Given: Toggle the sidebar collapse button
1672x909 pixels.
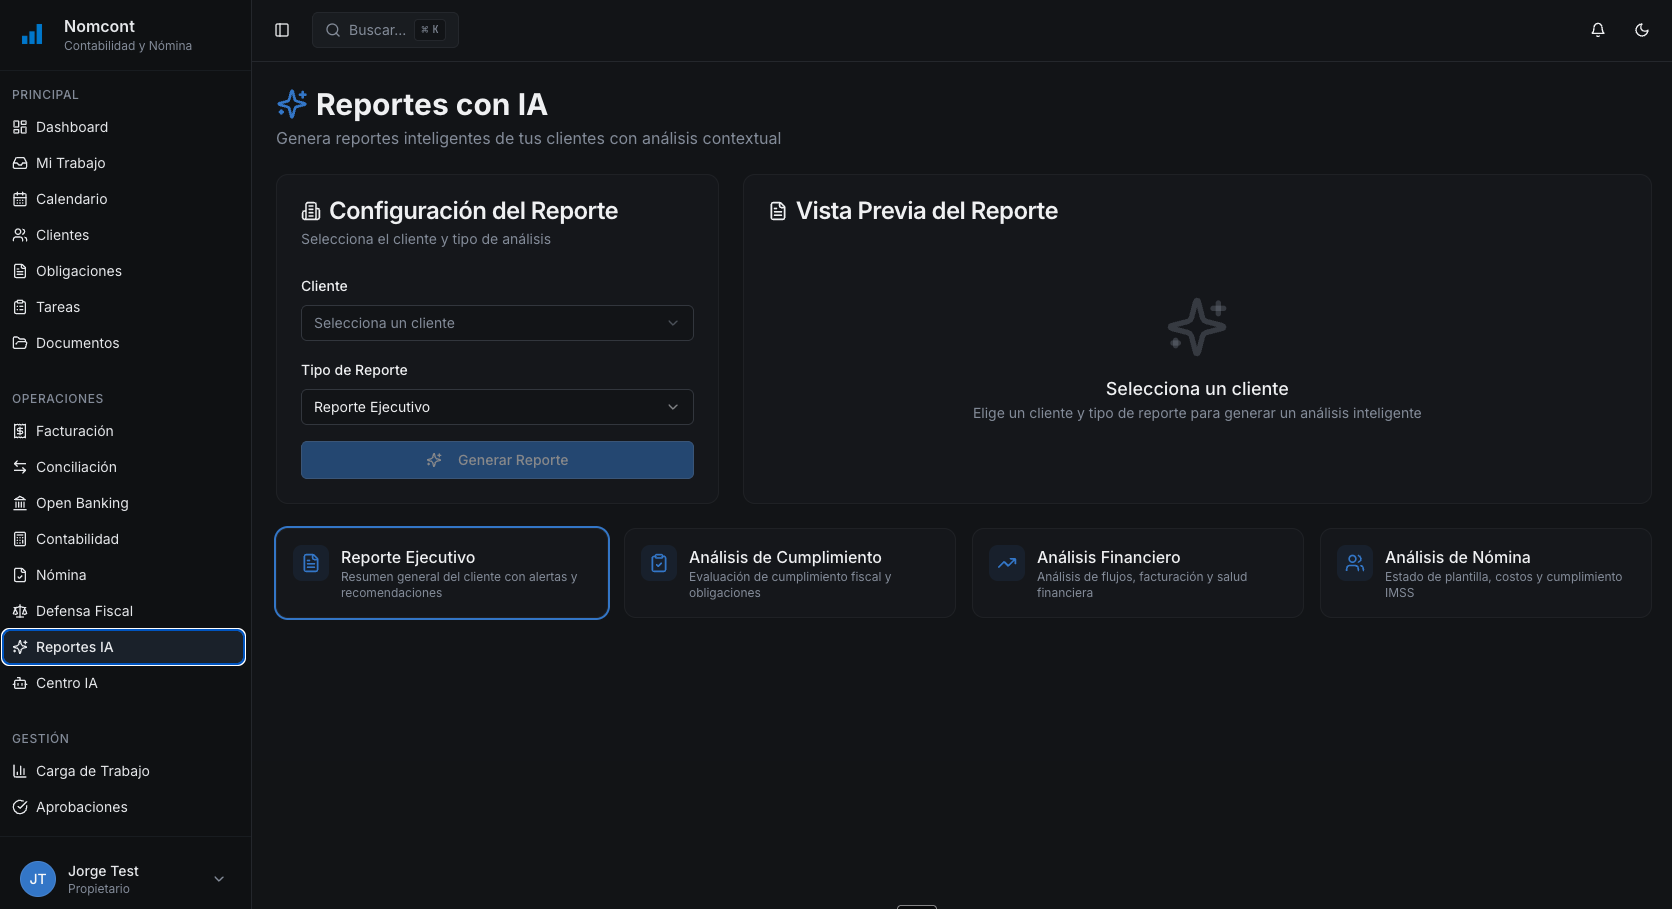Looking at the screenshot, I should click(281, 30).
